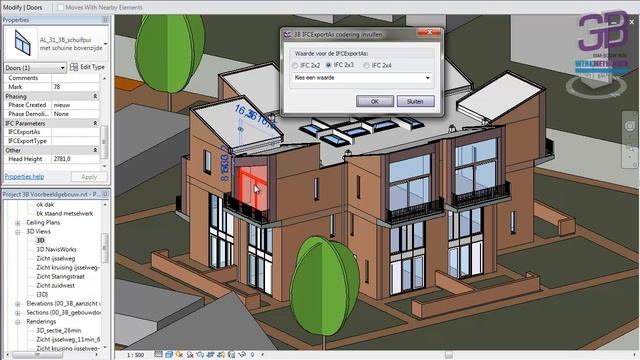This screenshot has width=640, height=360.
Task: Click the navigation bar steering wheel icon
Action: (x=629, y=126)
